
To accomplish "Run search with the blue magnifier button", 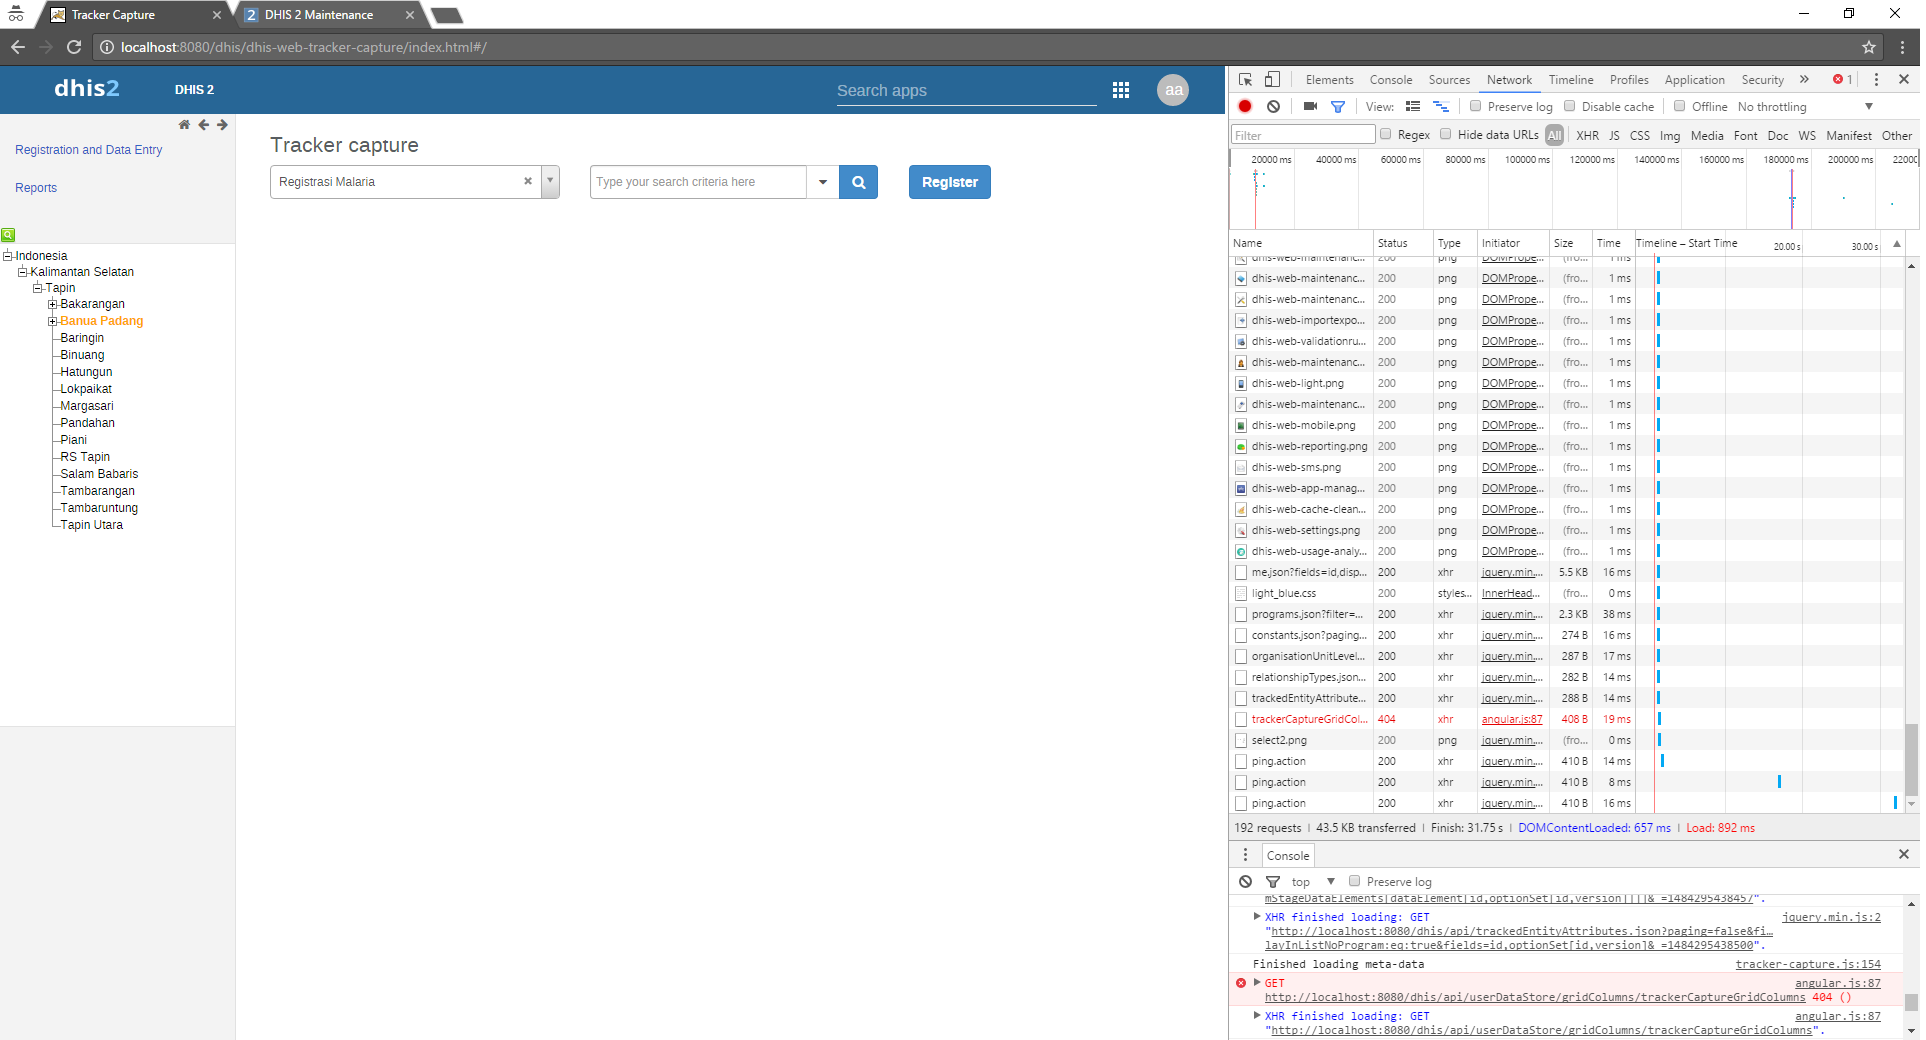I will tap(858, 182).
